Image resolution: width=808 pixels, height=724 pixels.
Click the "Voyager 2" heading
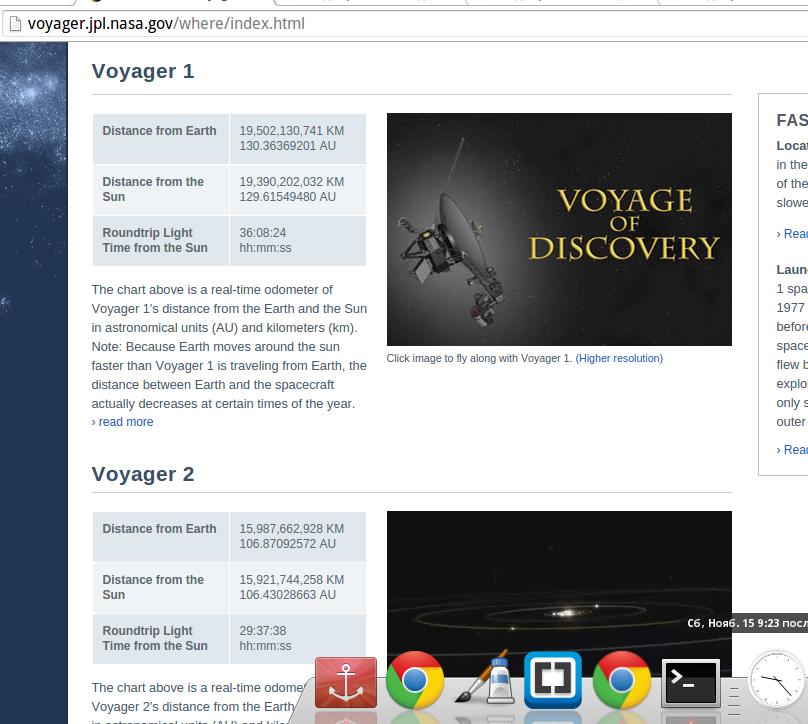coord(143,474)
